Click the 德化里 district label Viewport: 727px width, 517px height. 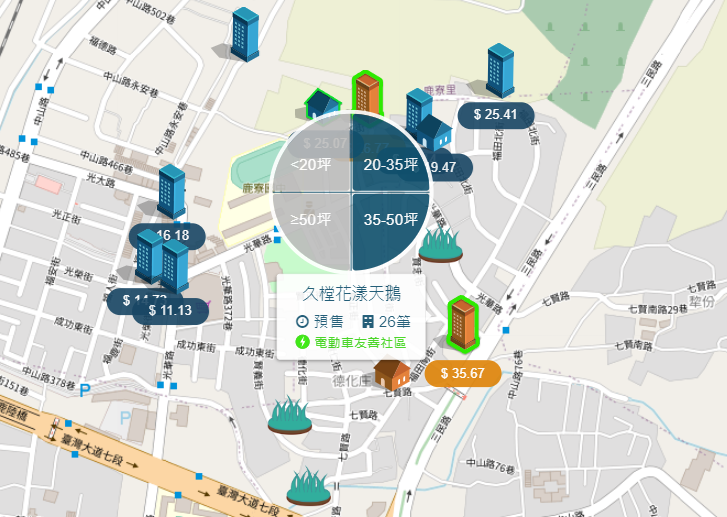[x=352, y=381]
